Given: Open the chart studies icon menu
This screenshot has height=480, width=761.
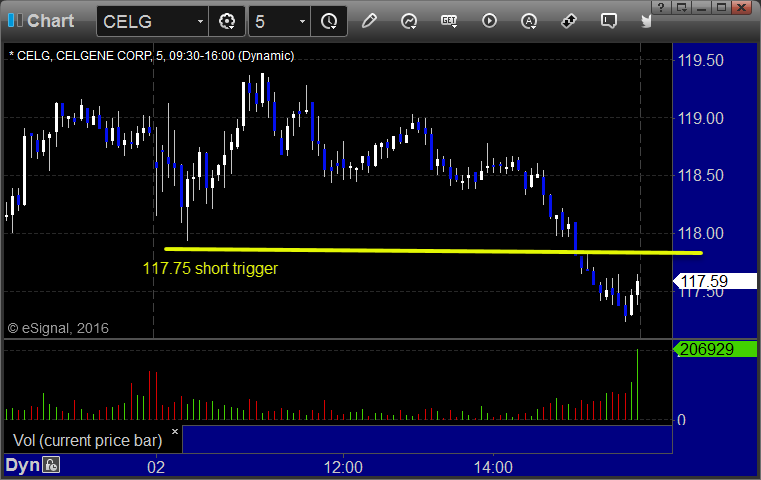Looking at the screenshot, I should [x=409, y=21].
